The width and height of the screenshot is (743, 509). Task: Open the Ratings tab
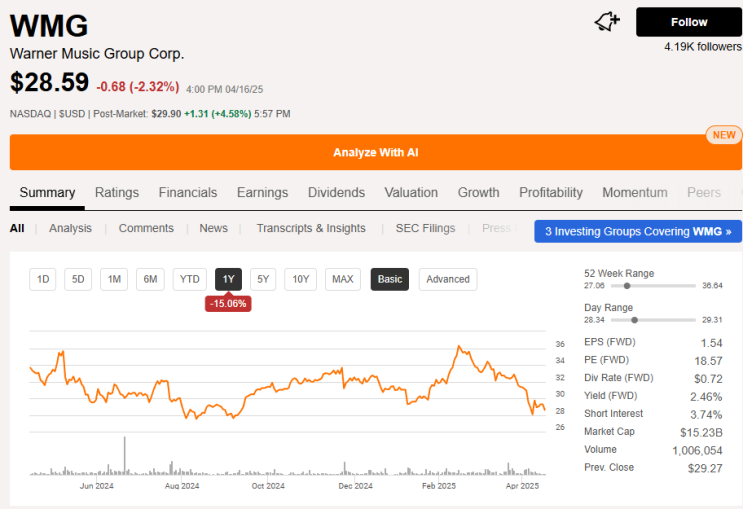click(x=117, y=193)
